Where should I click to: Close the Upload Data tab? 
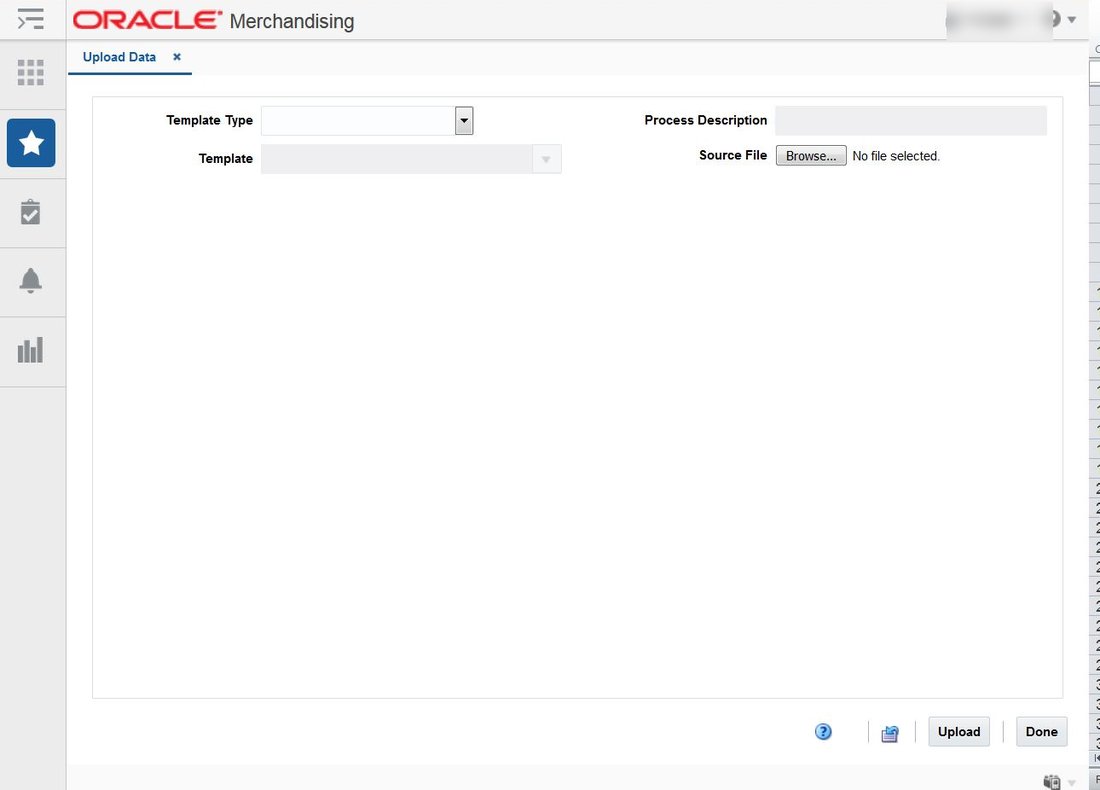[177, 57]
